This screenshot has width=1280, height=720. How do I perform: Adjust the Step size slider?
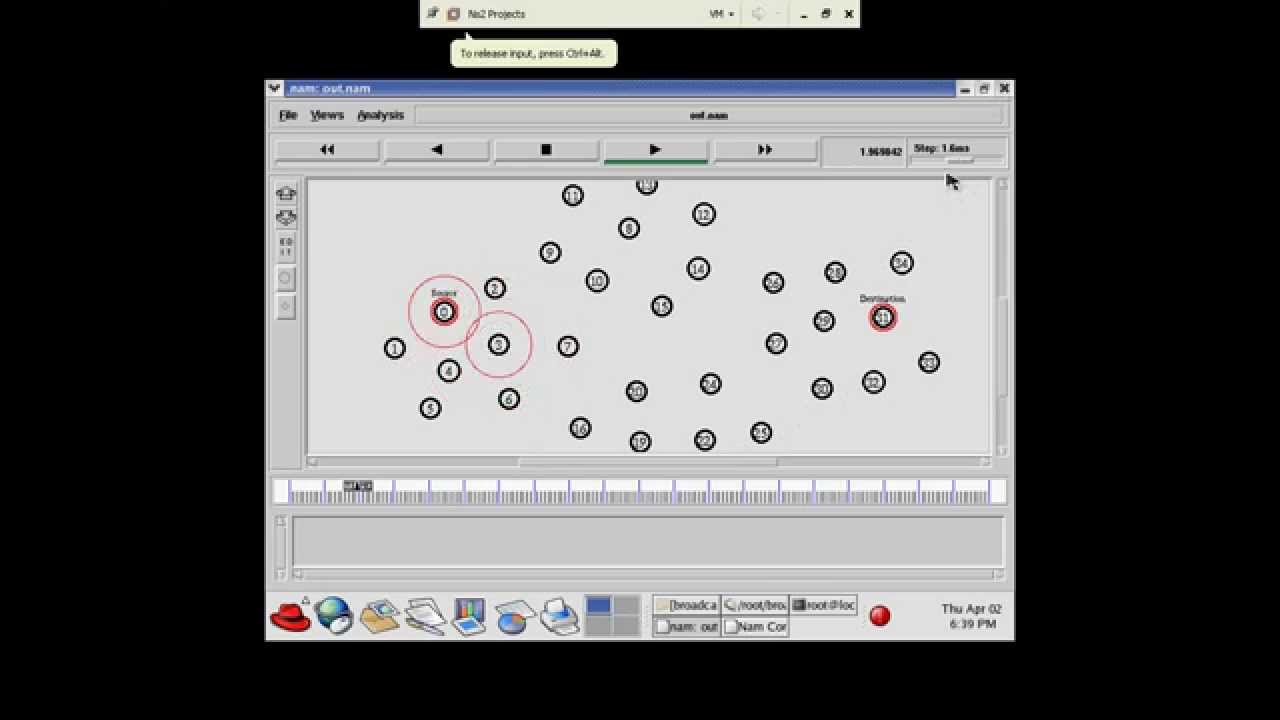pos(957,160)
